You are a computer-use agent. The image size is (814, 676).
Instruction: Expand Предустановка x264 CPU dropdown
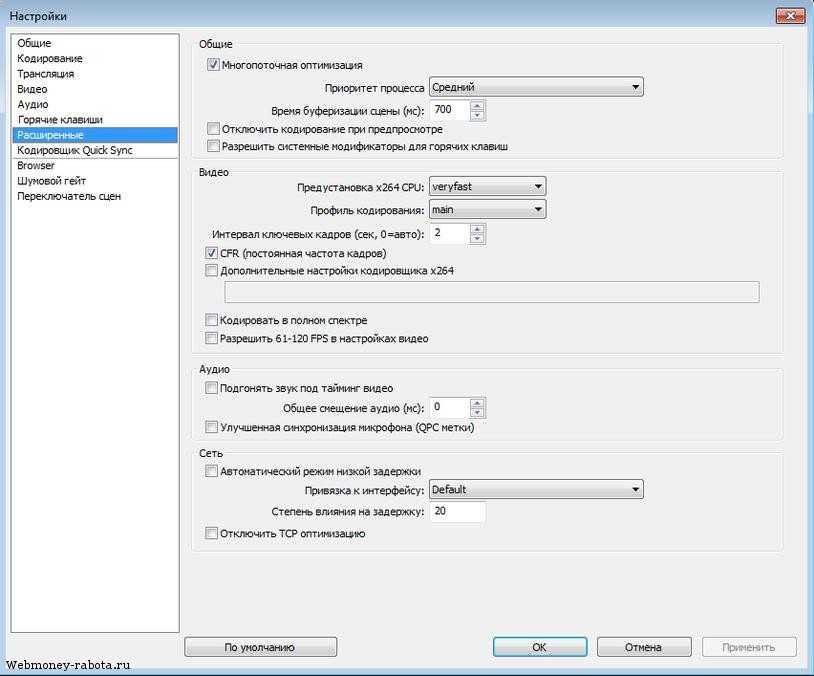(x=487, y=186)
